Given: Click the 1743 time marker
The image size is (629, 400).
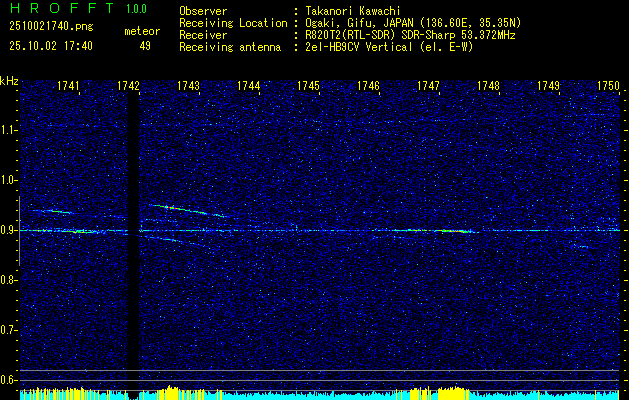Looking at the screenshot, I should 189,85.
